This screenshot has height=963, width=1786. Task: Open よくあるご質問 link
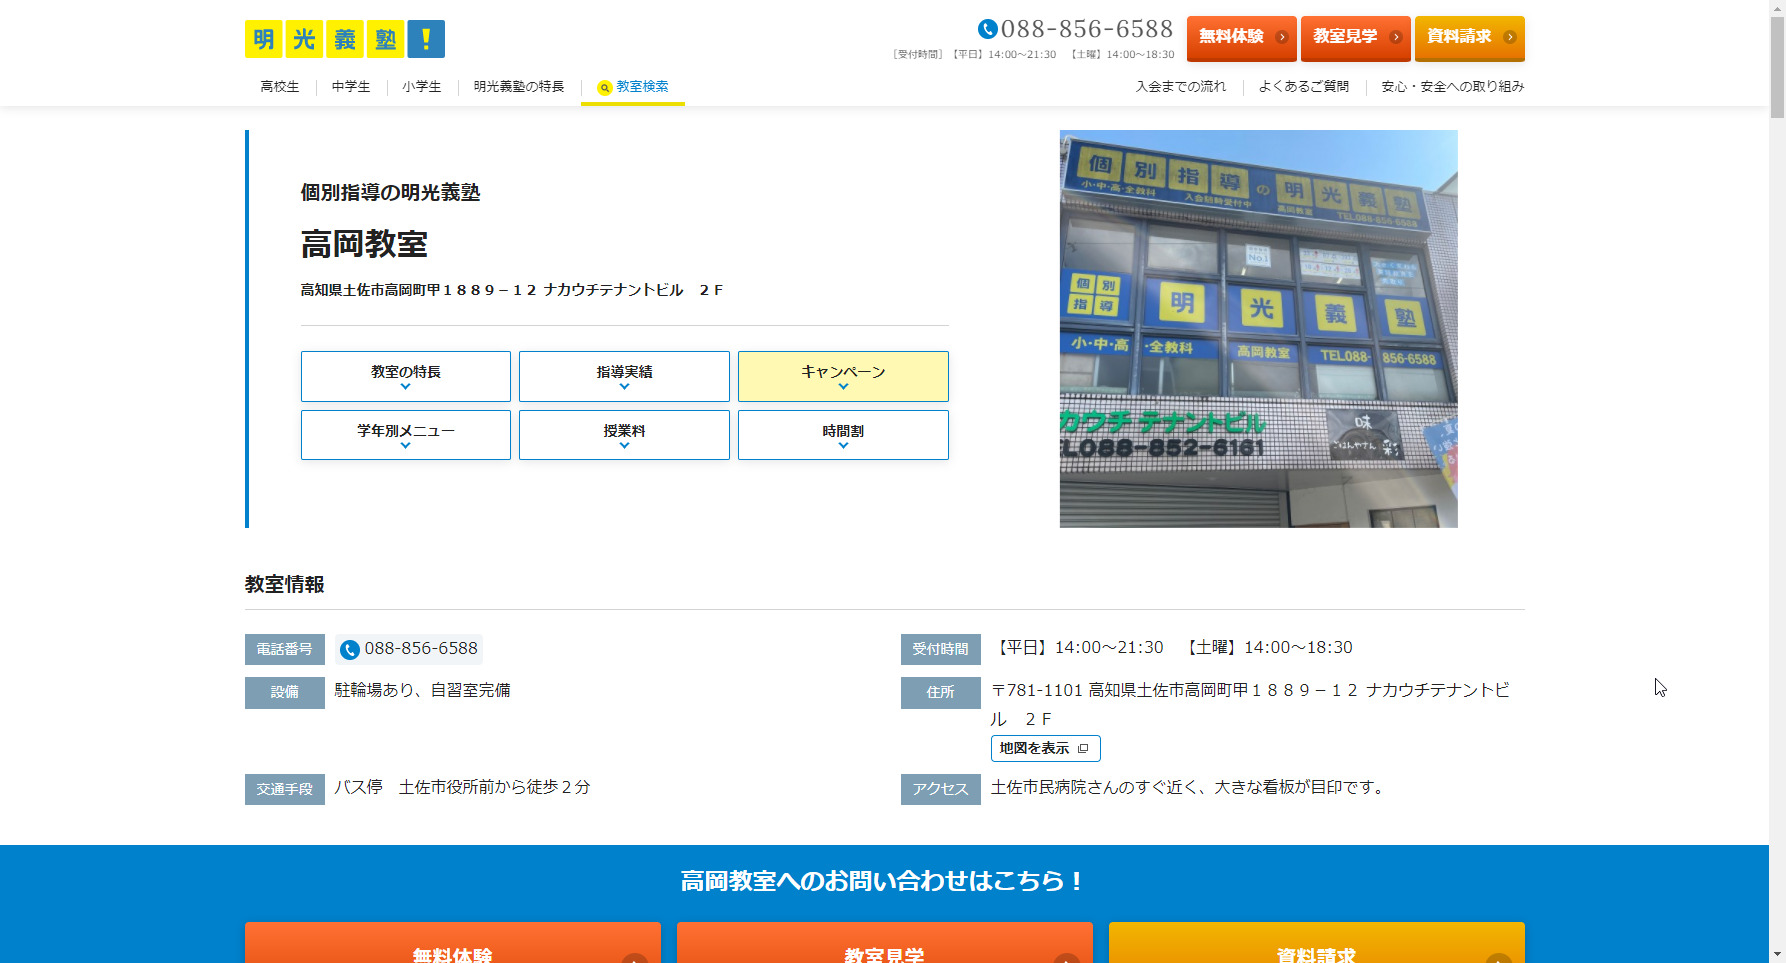1304,87
